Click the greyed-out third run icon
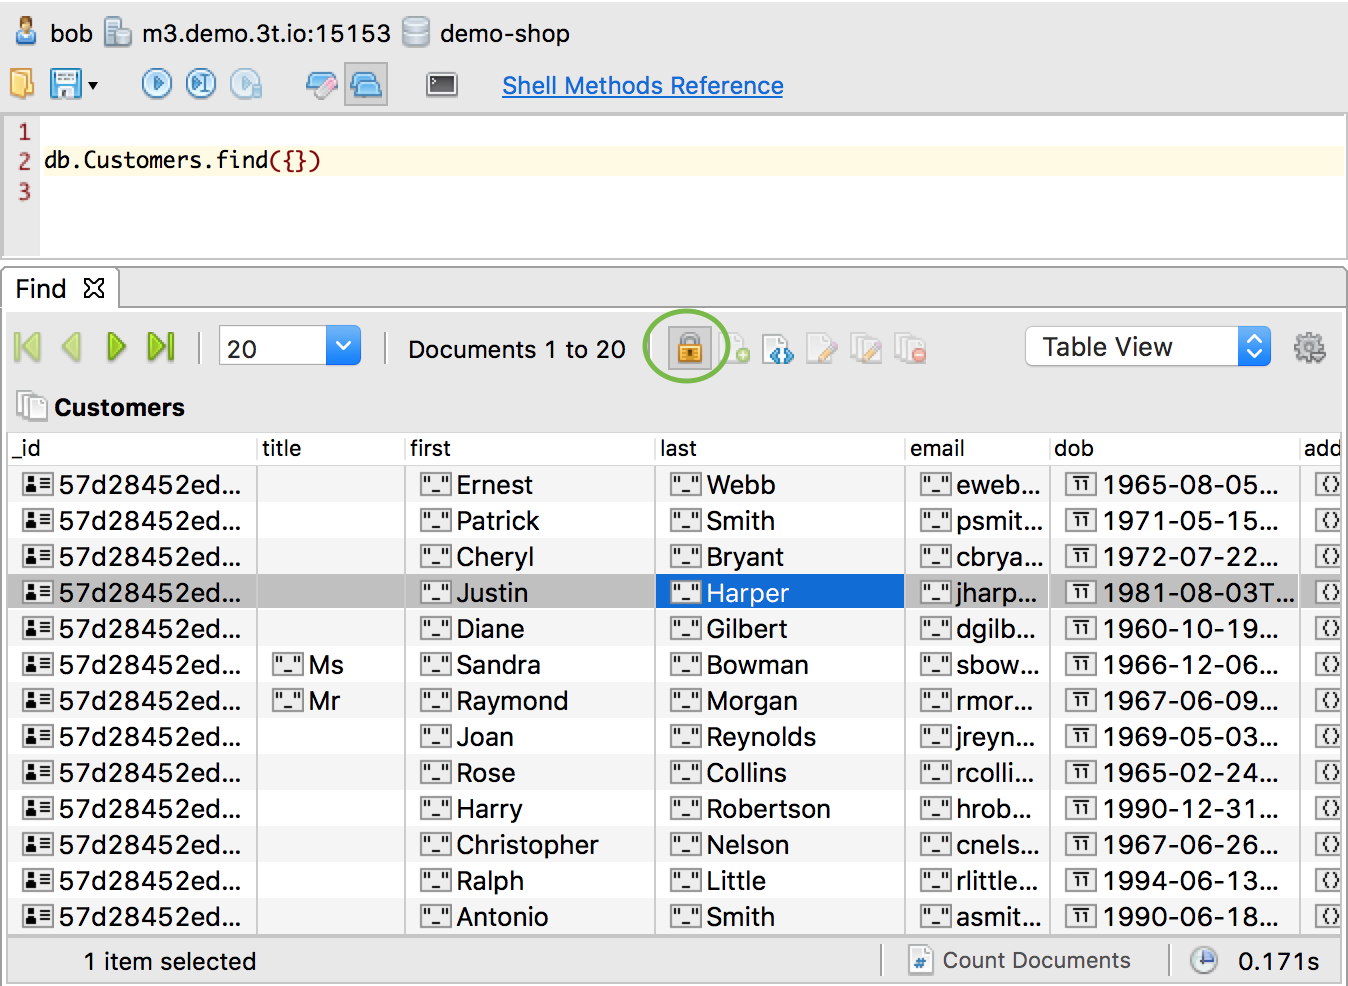The image size is (1348, 986). point(246,83)
